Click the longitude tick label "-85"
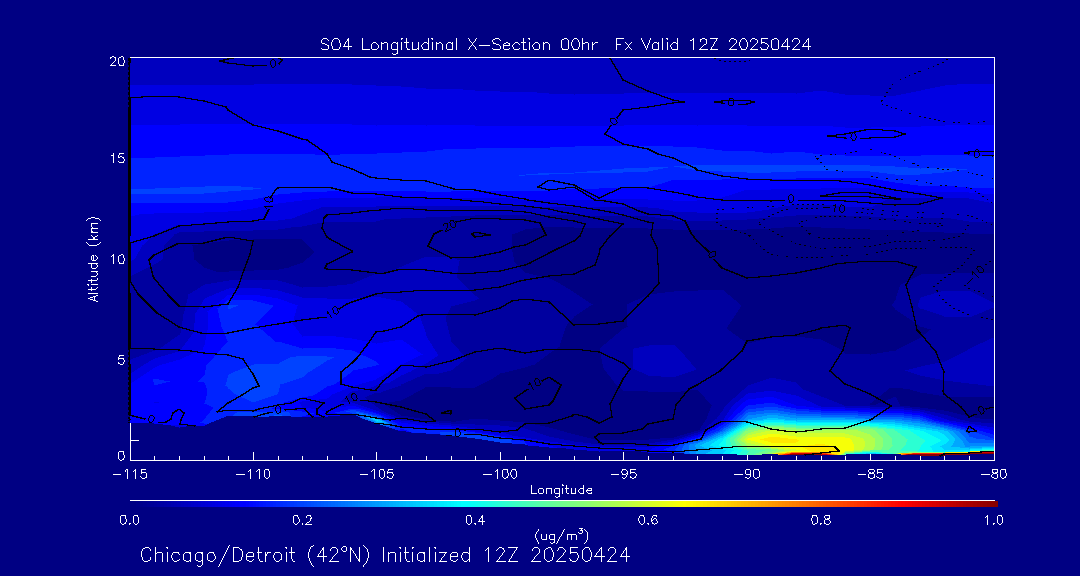 (x=871, y=476)
